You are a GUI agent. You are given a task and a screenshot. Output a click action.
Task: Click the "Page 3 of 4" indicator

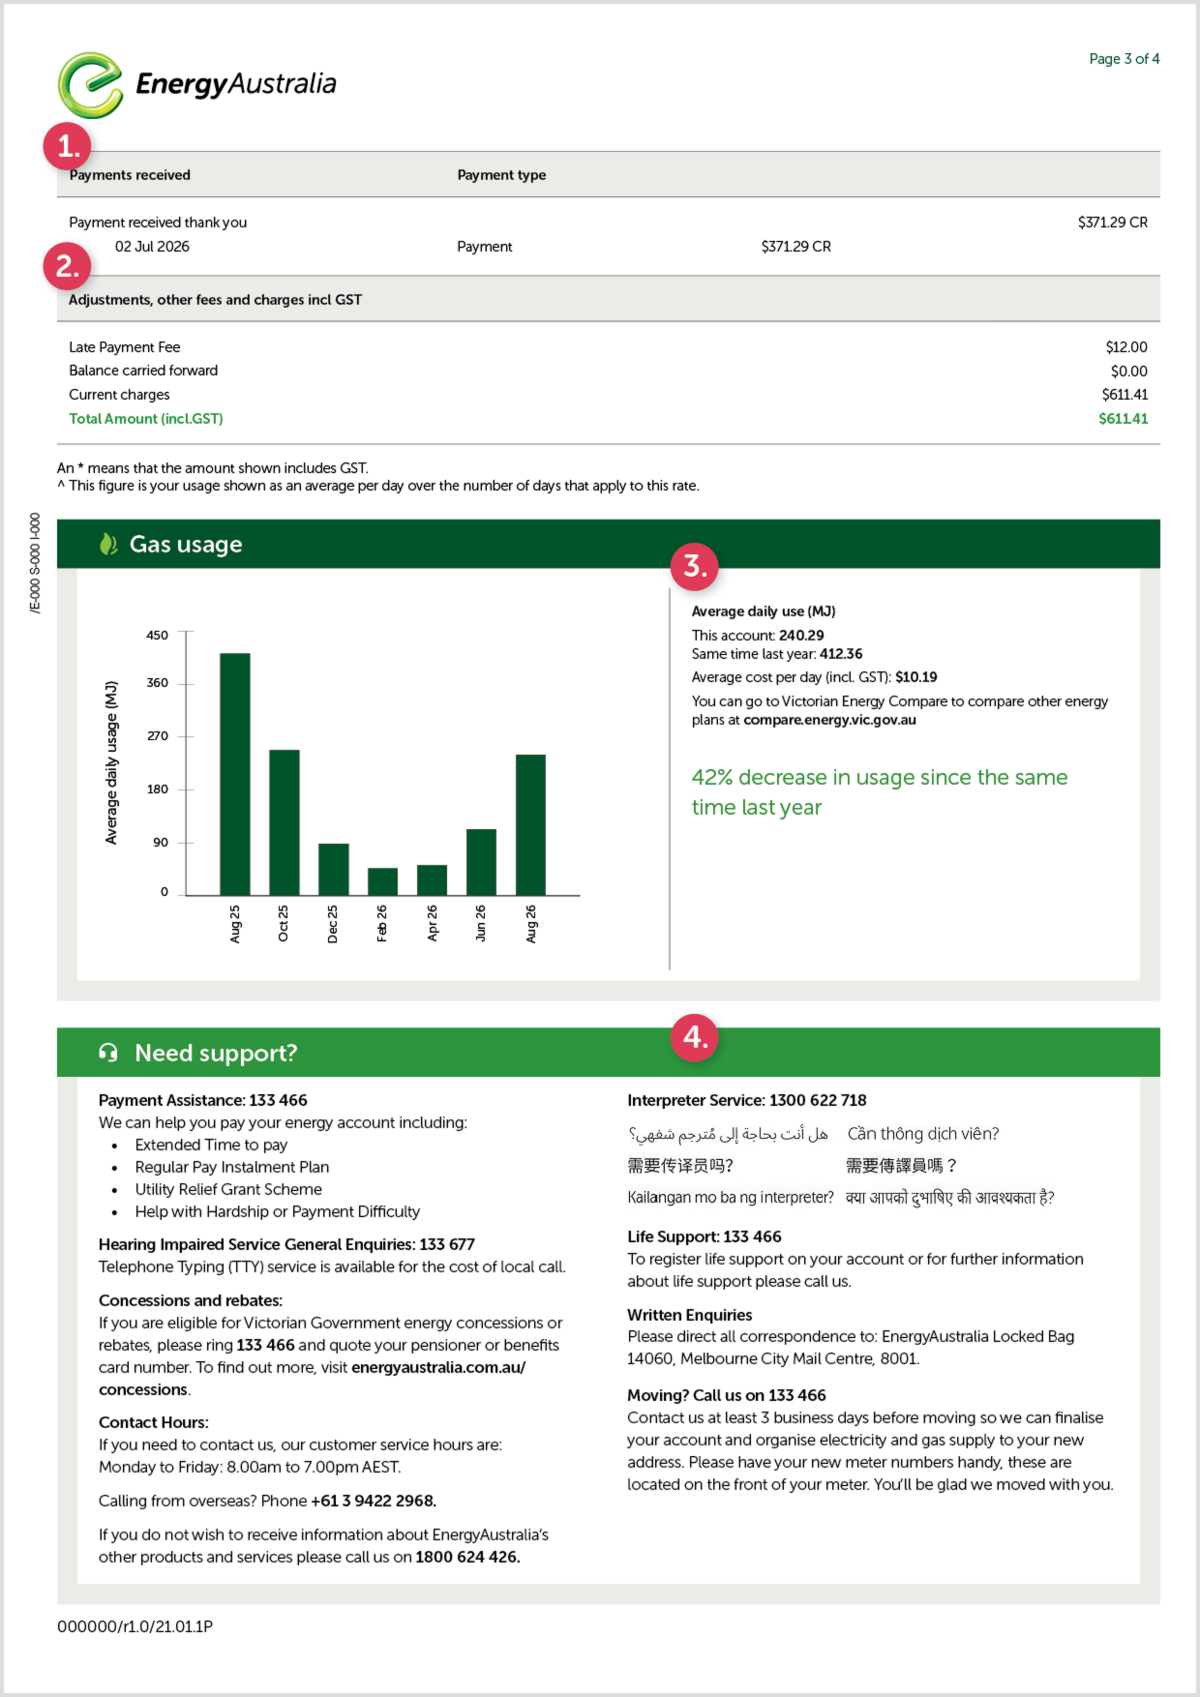1124,59
